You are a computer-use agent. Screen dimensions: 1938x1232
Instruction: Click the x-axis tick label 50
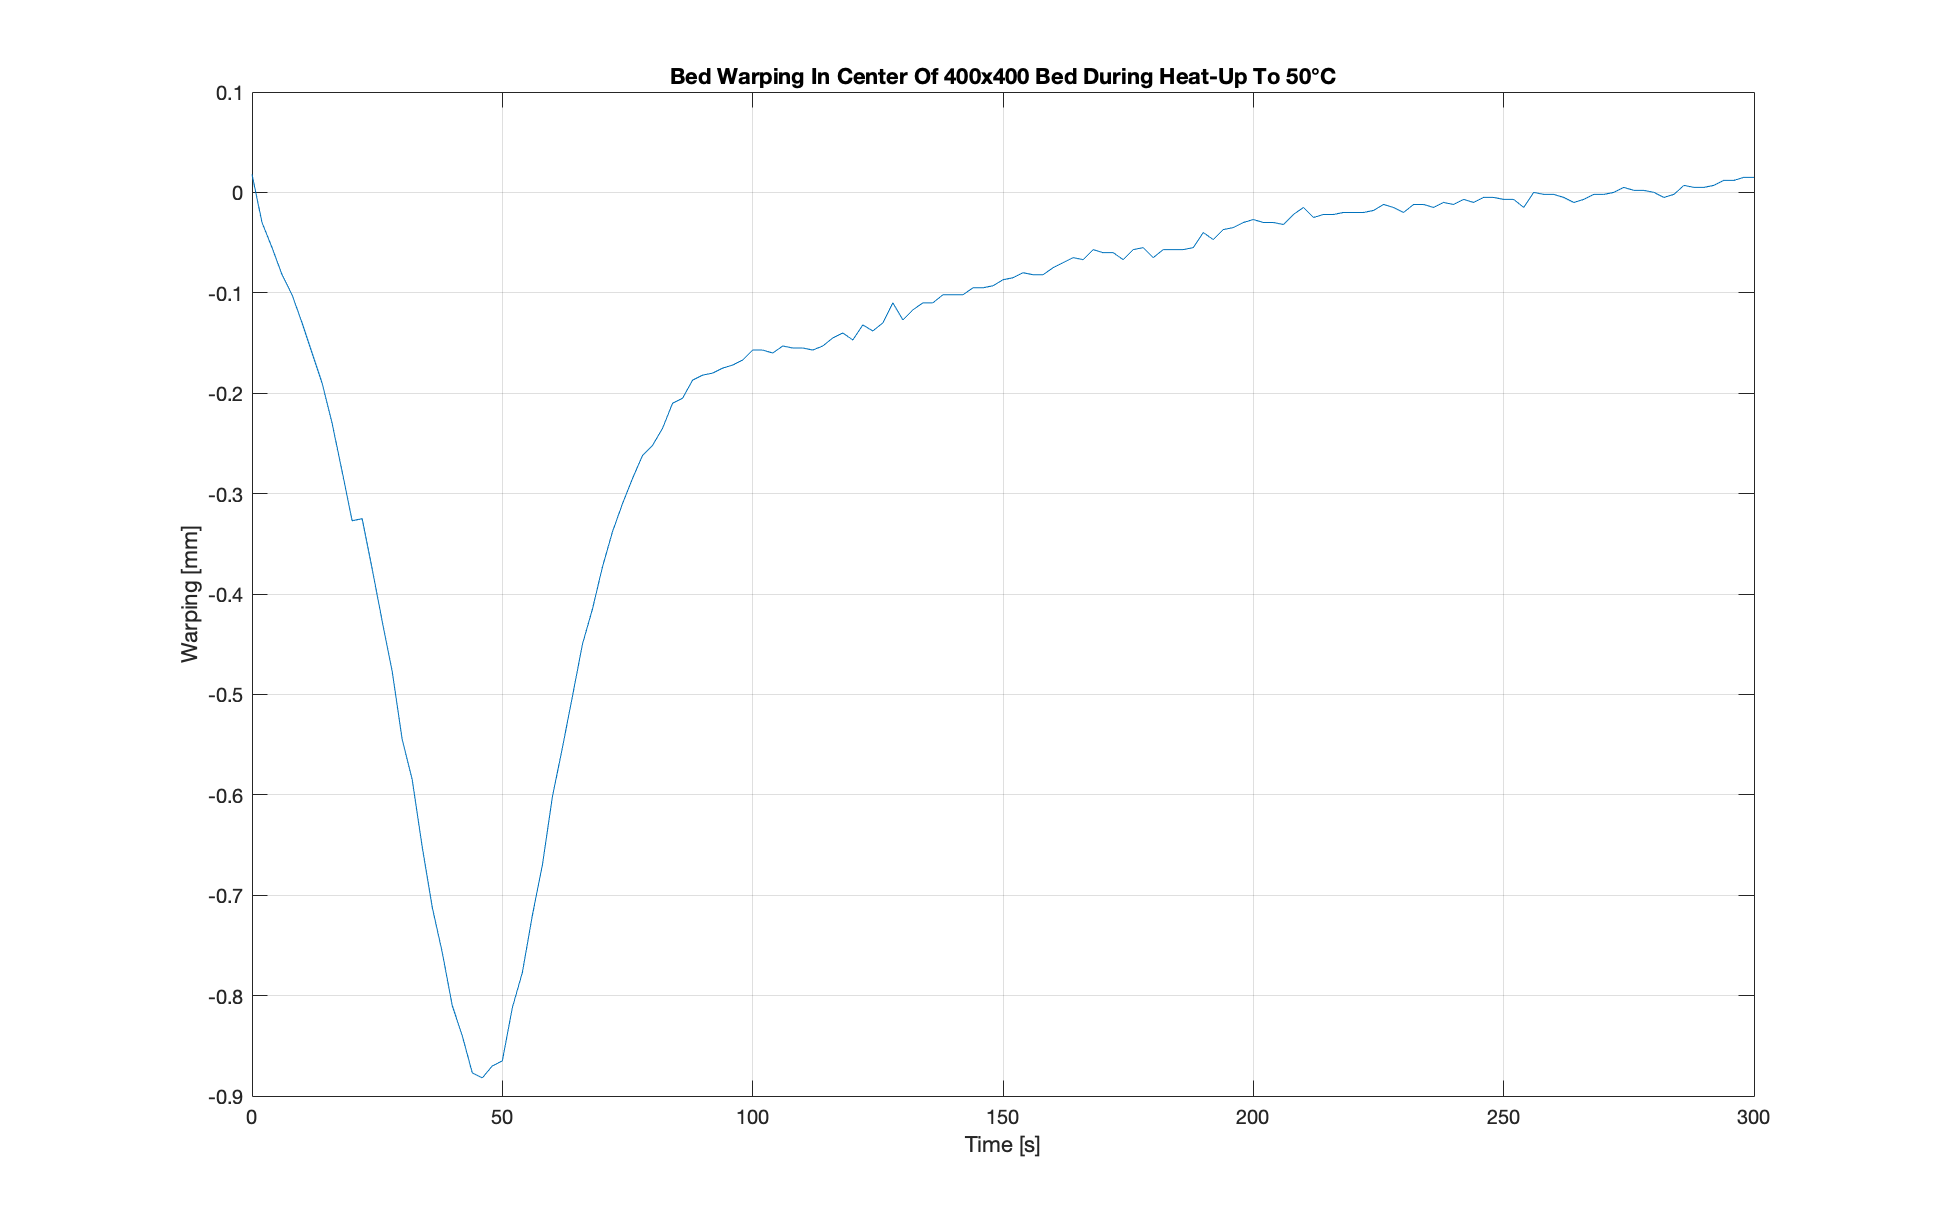[x=502, y=1118]
